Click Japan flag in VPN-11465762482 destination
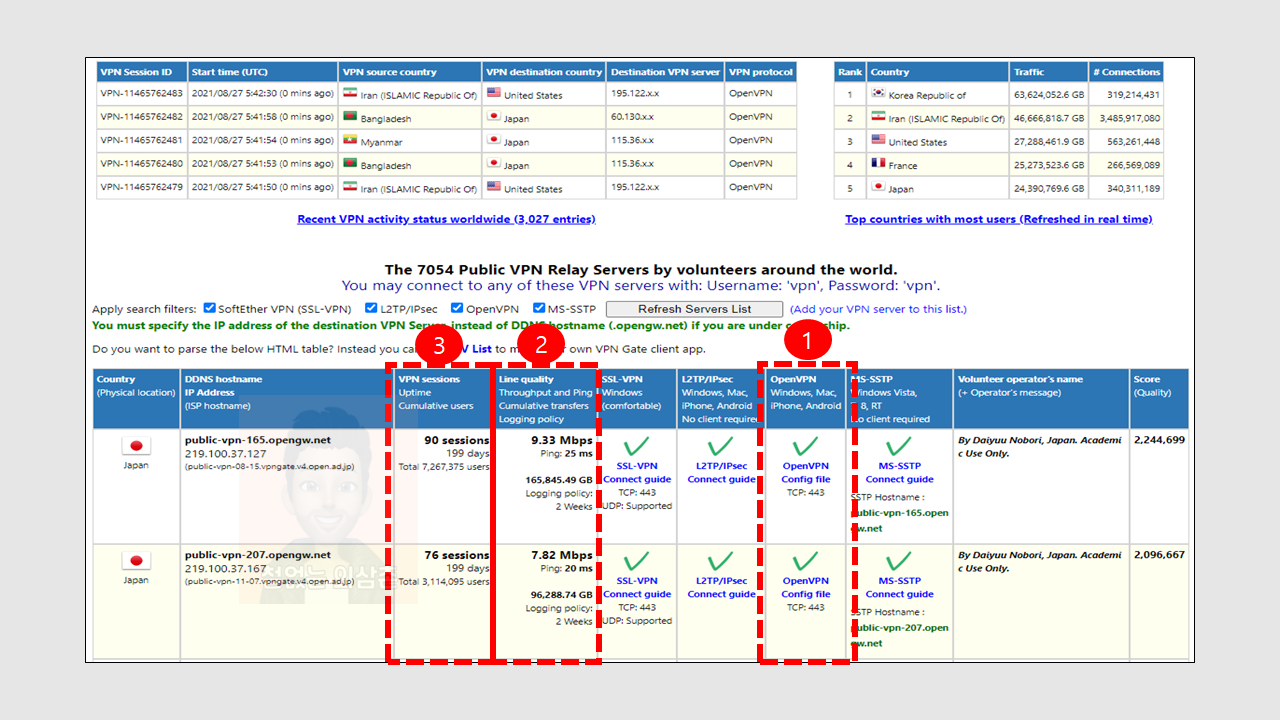The height and width of the screenshot is (720, 1280). 494,116
